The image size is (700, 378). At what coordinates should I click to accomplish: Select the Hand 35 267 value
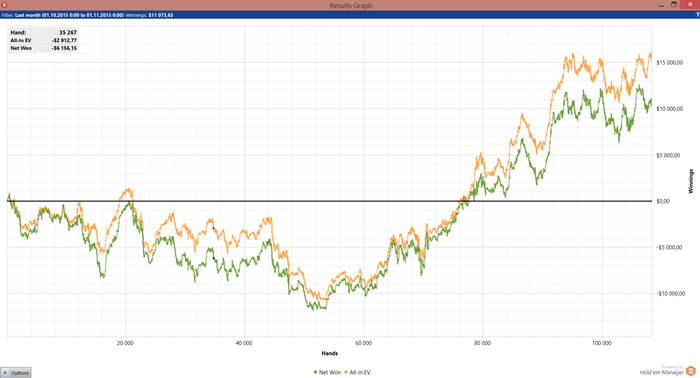click(68, 33)
